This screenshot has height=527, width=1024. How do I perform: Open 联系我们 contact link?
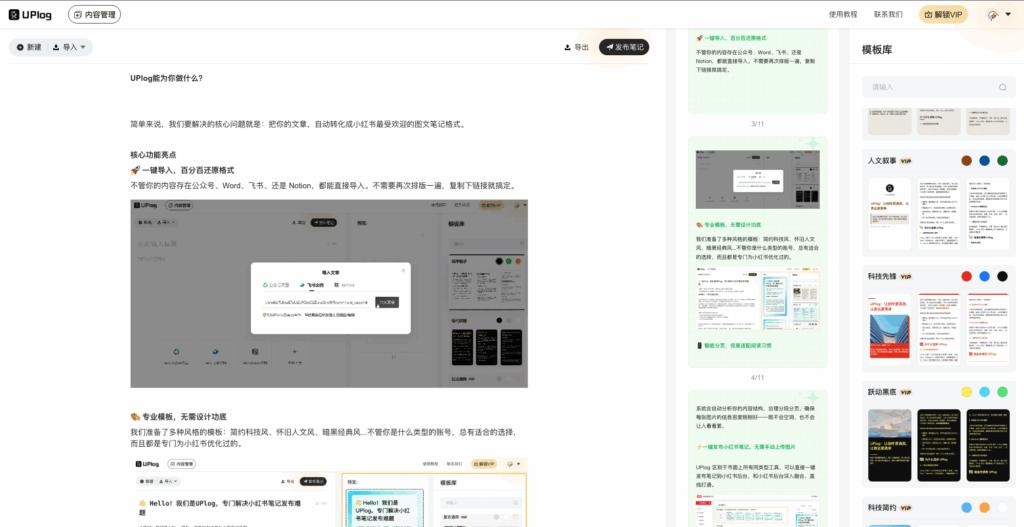888,14
